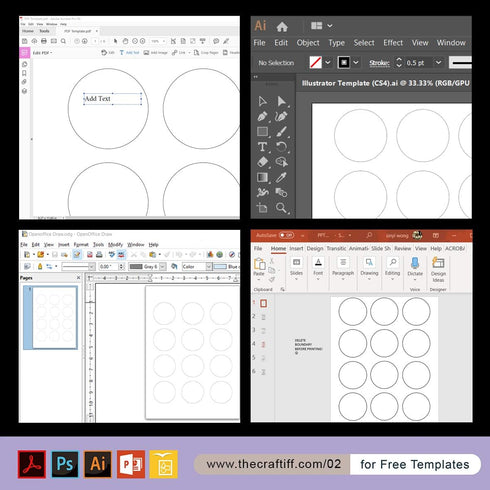Open the Modify menu in OpenOffice Draw
490x490 pixels.
click(x=115, y=244)
